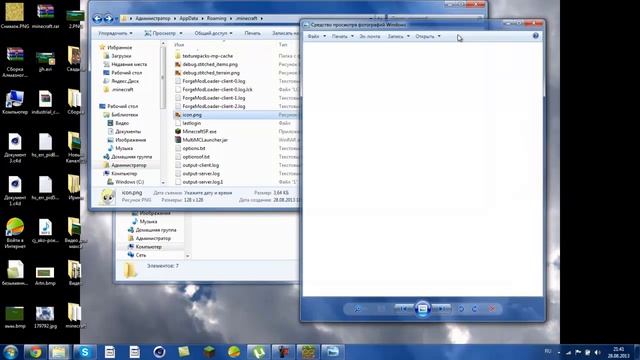640x360 pixels.
Task: Open Компьютер desktop icon
Action: click(x=15, y=102)
